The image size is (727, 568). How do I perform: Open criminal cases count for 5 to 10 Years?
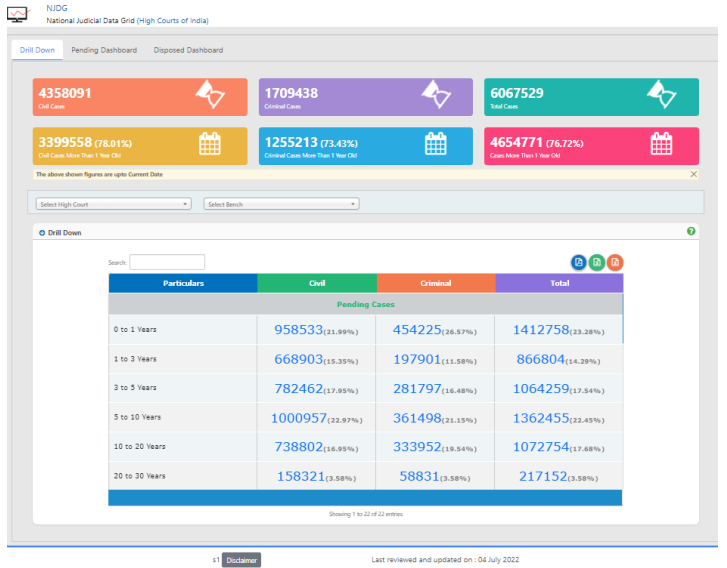(x=418, y=418)
